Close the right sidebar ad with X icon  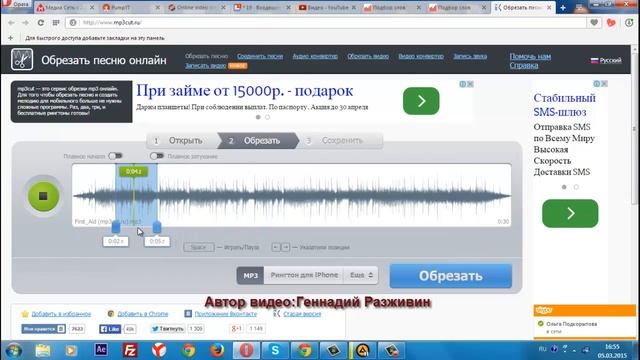tap(604, 84)
